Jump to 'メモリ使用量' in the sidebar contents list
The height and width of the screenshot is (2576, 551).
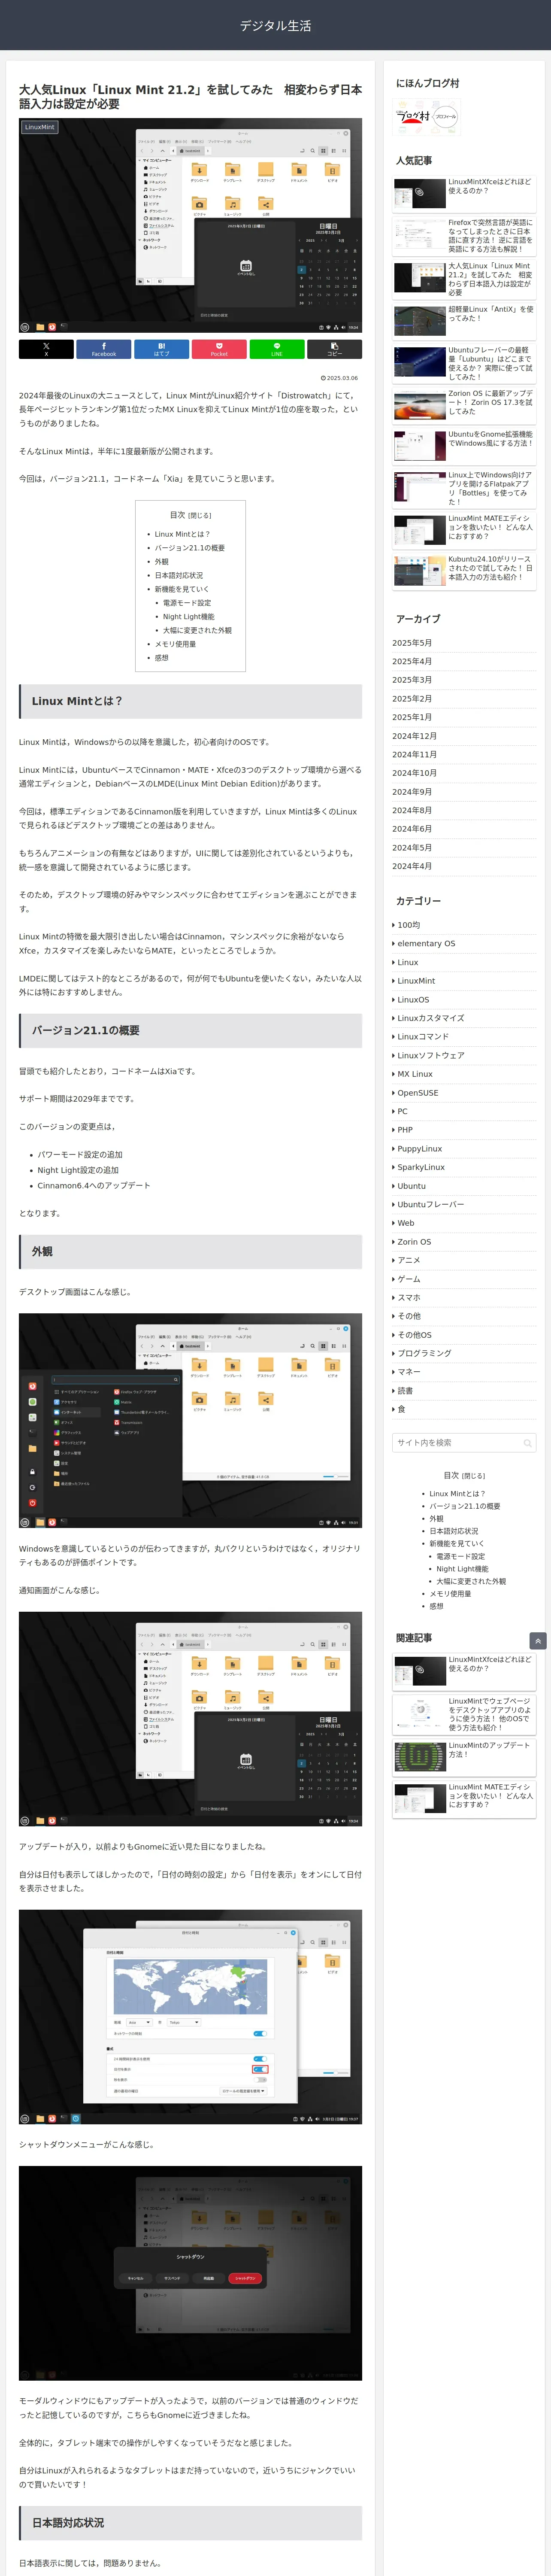pos(450,1594)
